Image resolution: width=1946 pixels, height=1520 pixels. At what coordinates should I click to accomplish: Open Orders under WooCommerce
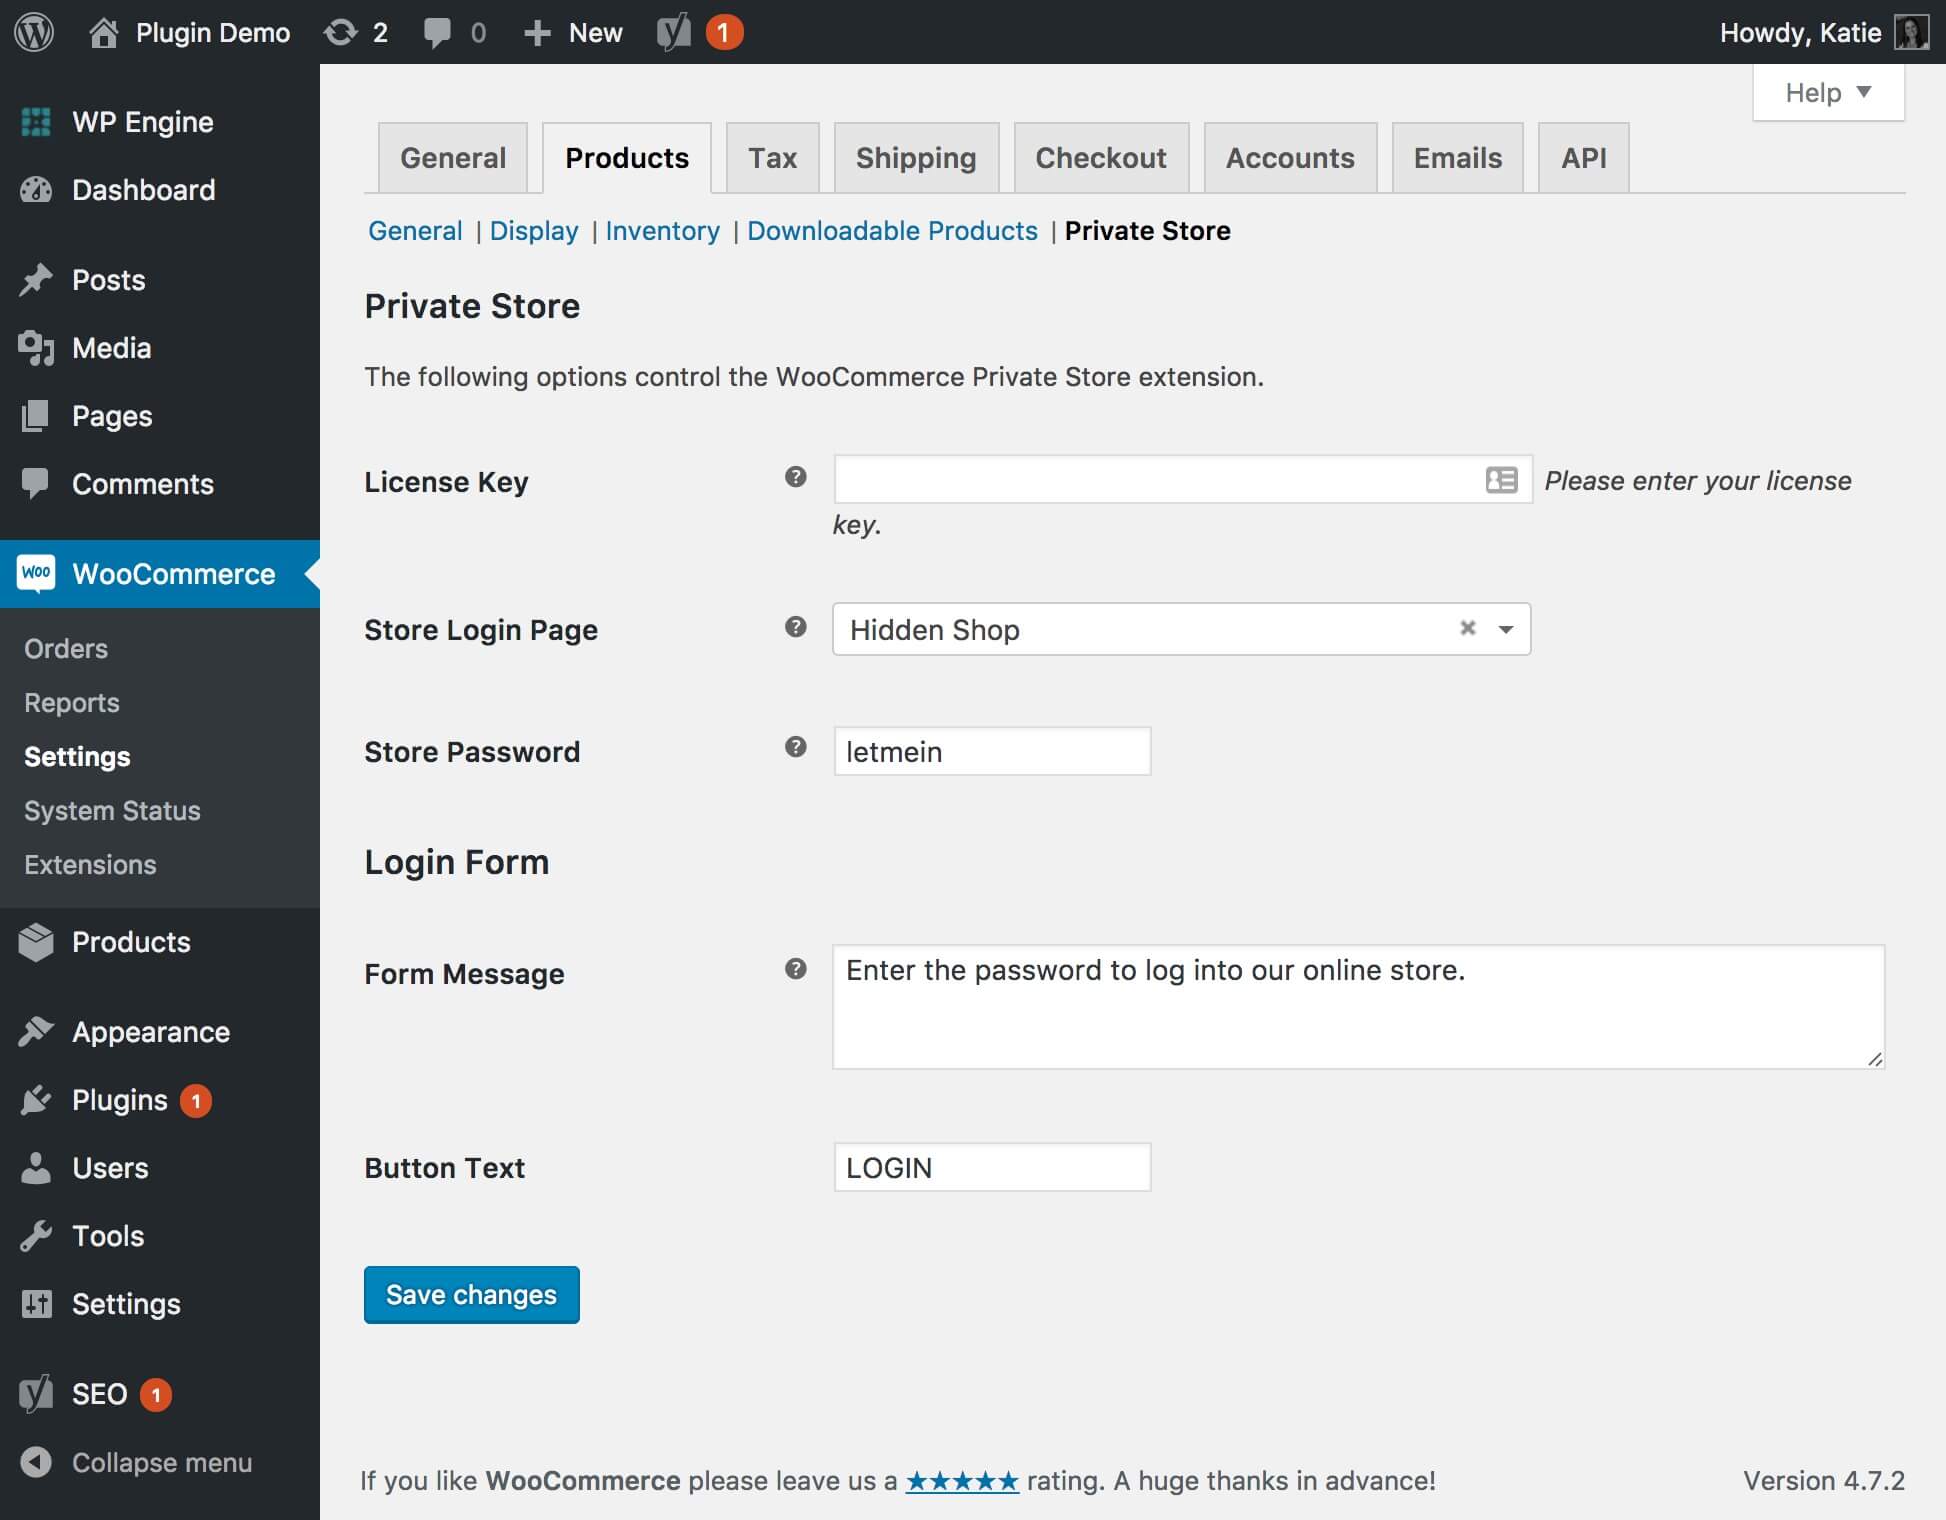pos(66,649)
